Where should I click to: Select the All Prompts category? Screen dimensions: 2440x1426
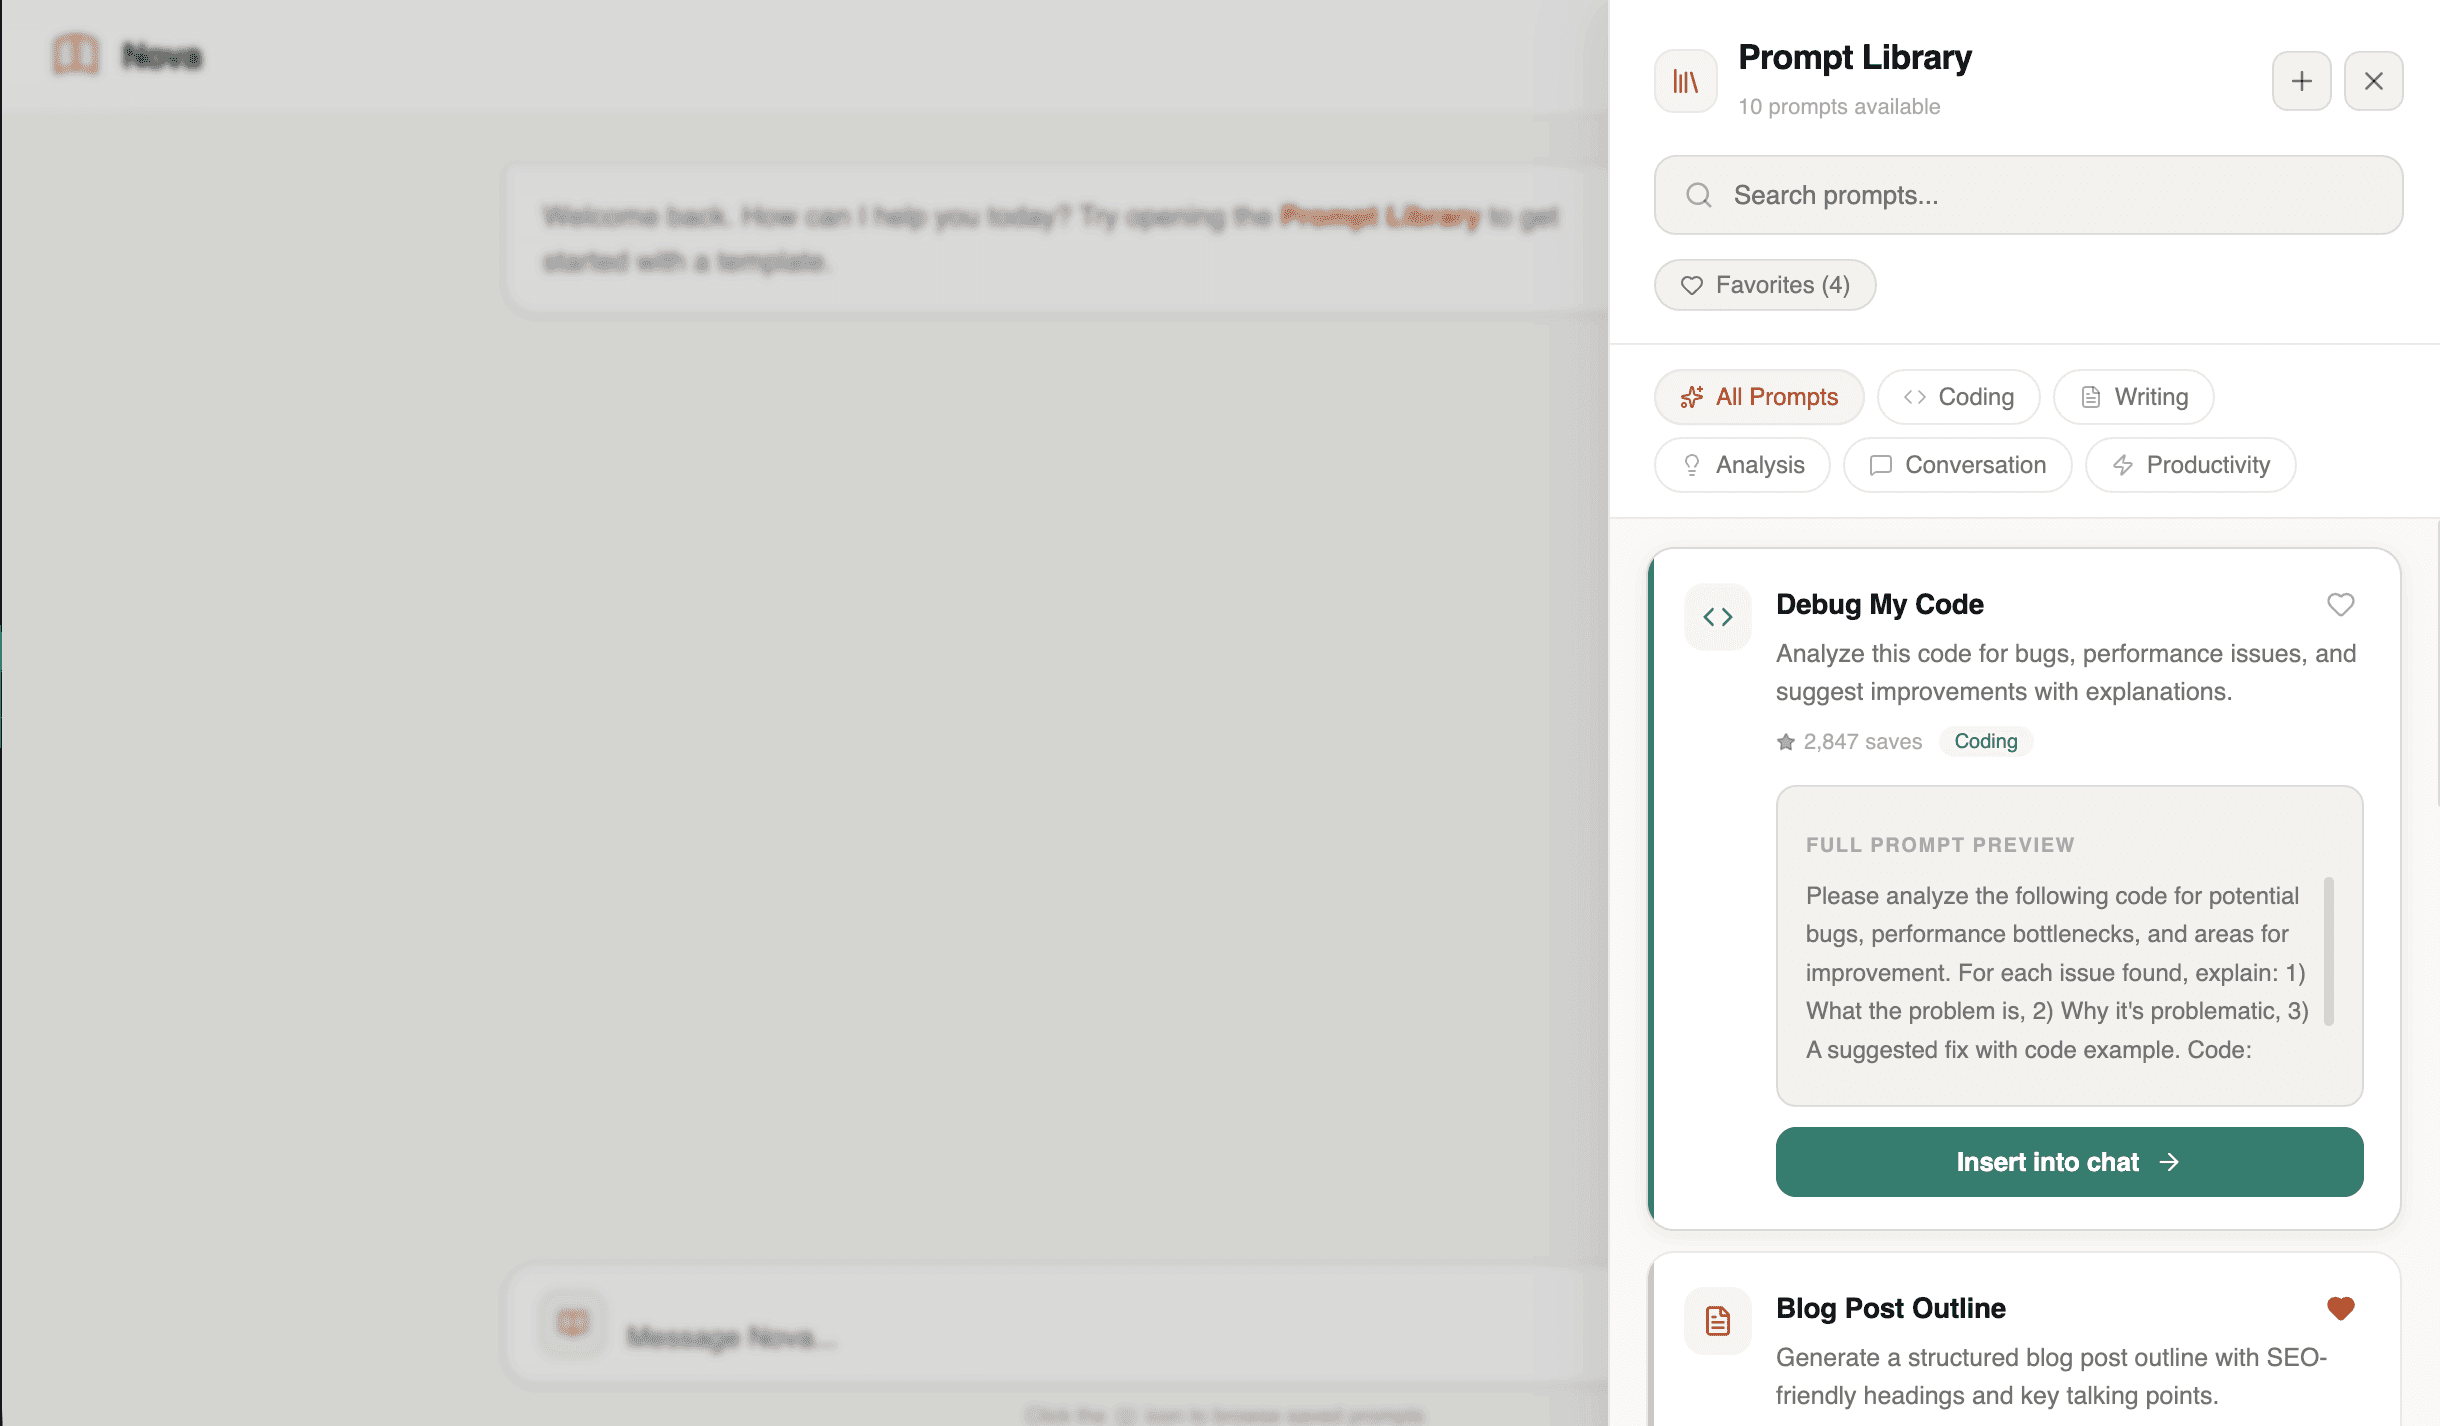pyautogui.click(x=1759, y=397)
